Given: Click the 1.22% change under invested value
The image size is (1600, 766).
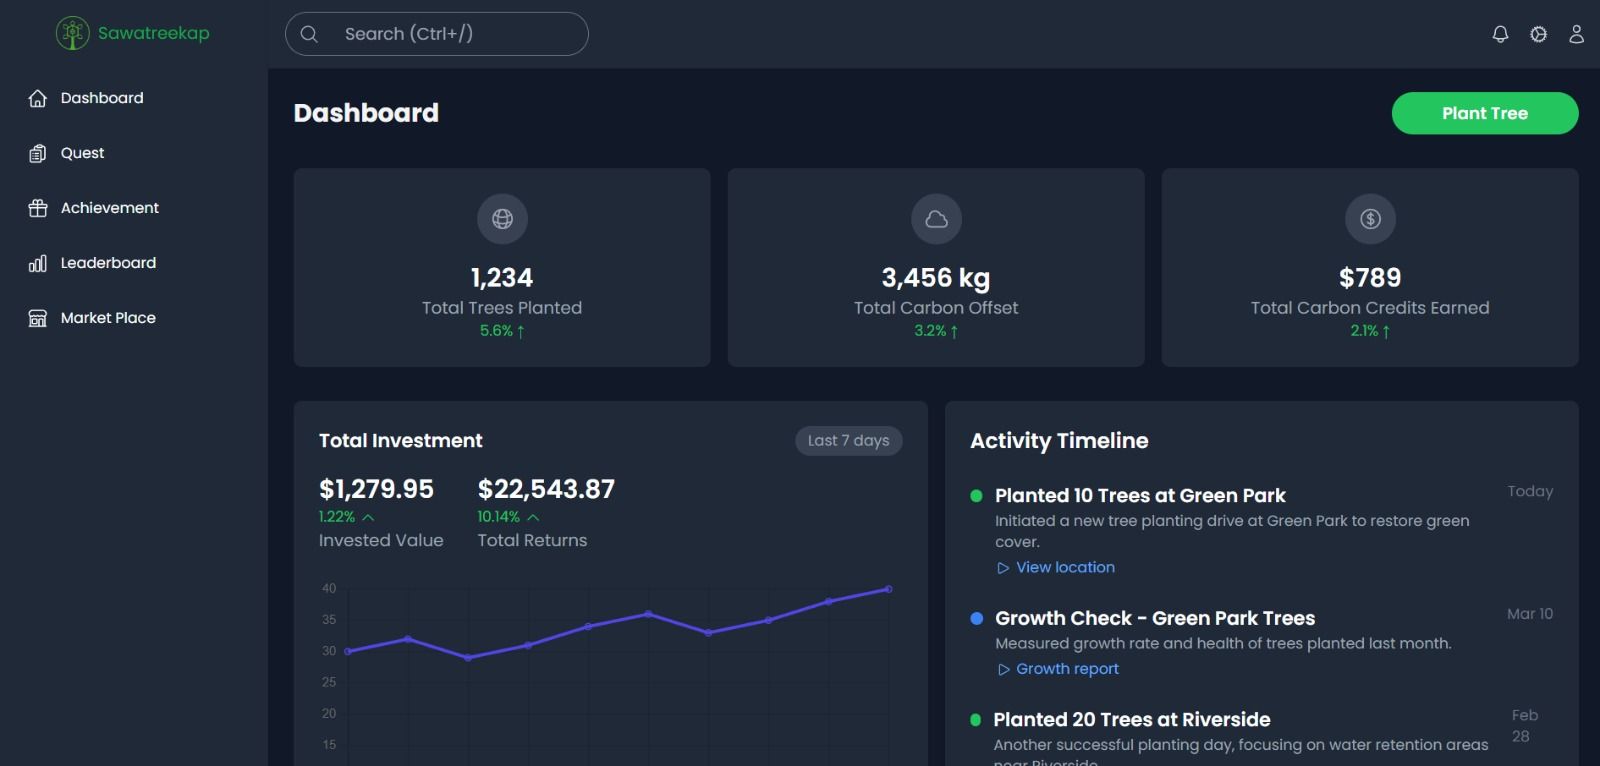Looking at the screenshot, I should click(346, 517).
